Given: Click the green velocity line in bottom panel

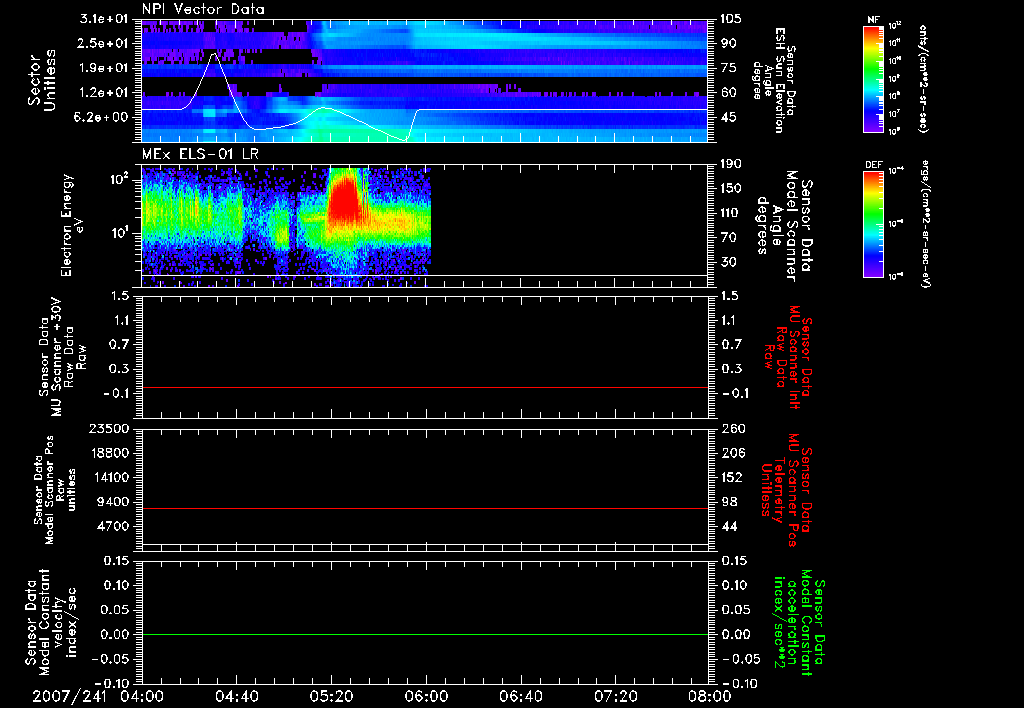Looking at the screenshot, I should point(425,634).
